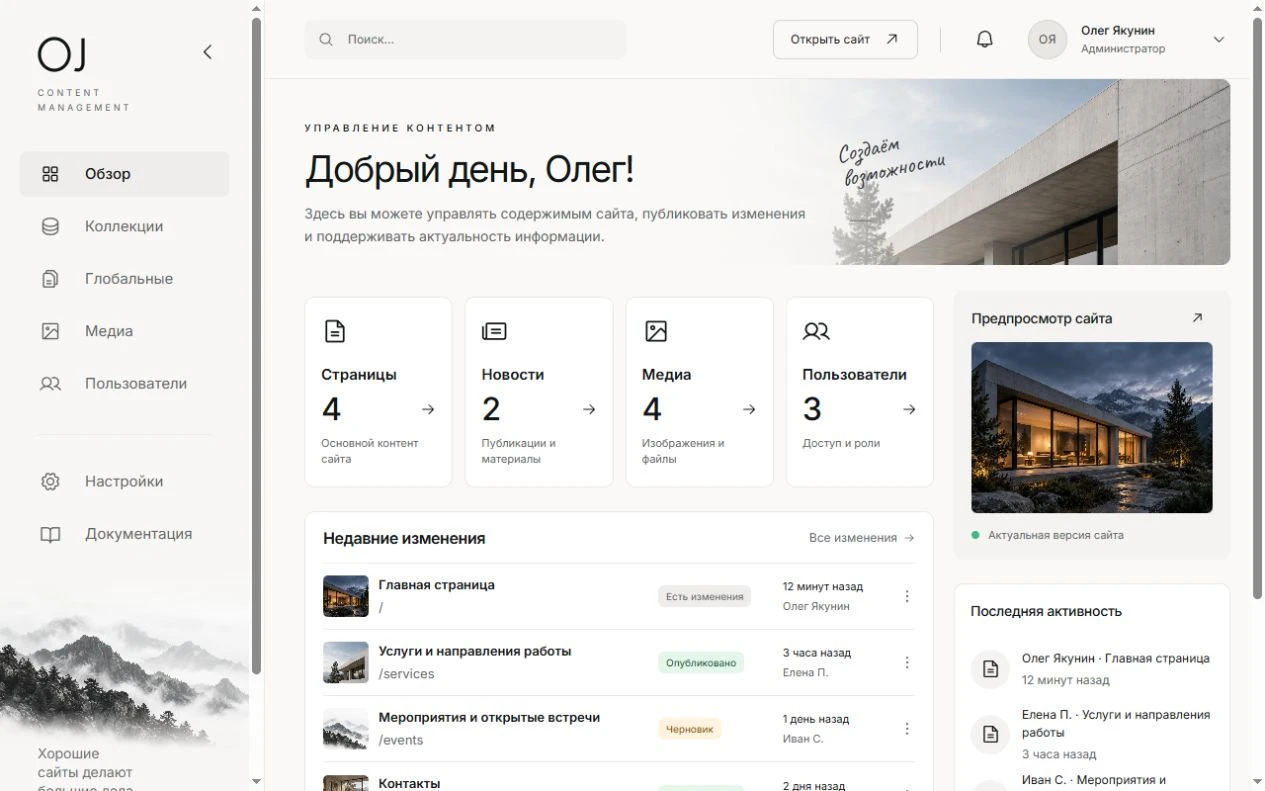Click the Иван С. author name in table
The height and width of the screenshot is (791, 1265).
pos(802,739)
